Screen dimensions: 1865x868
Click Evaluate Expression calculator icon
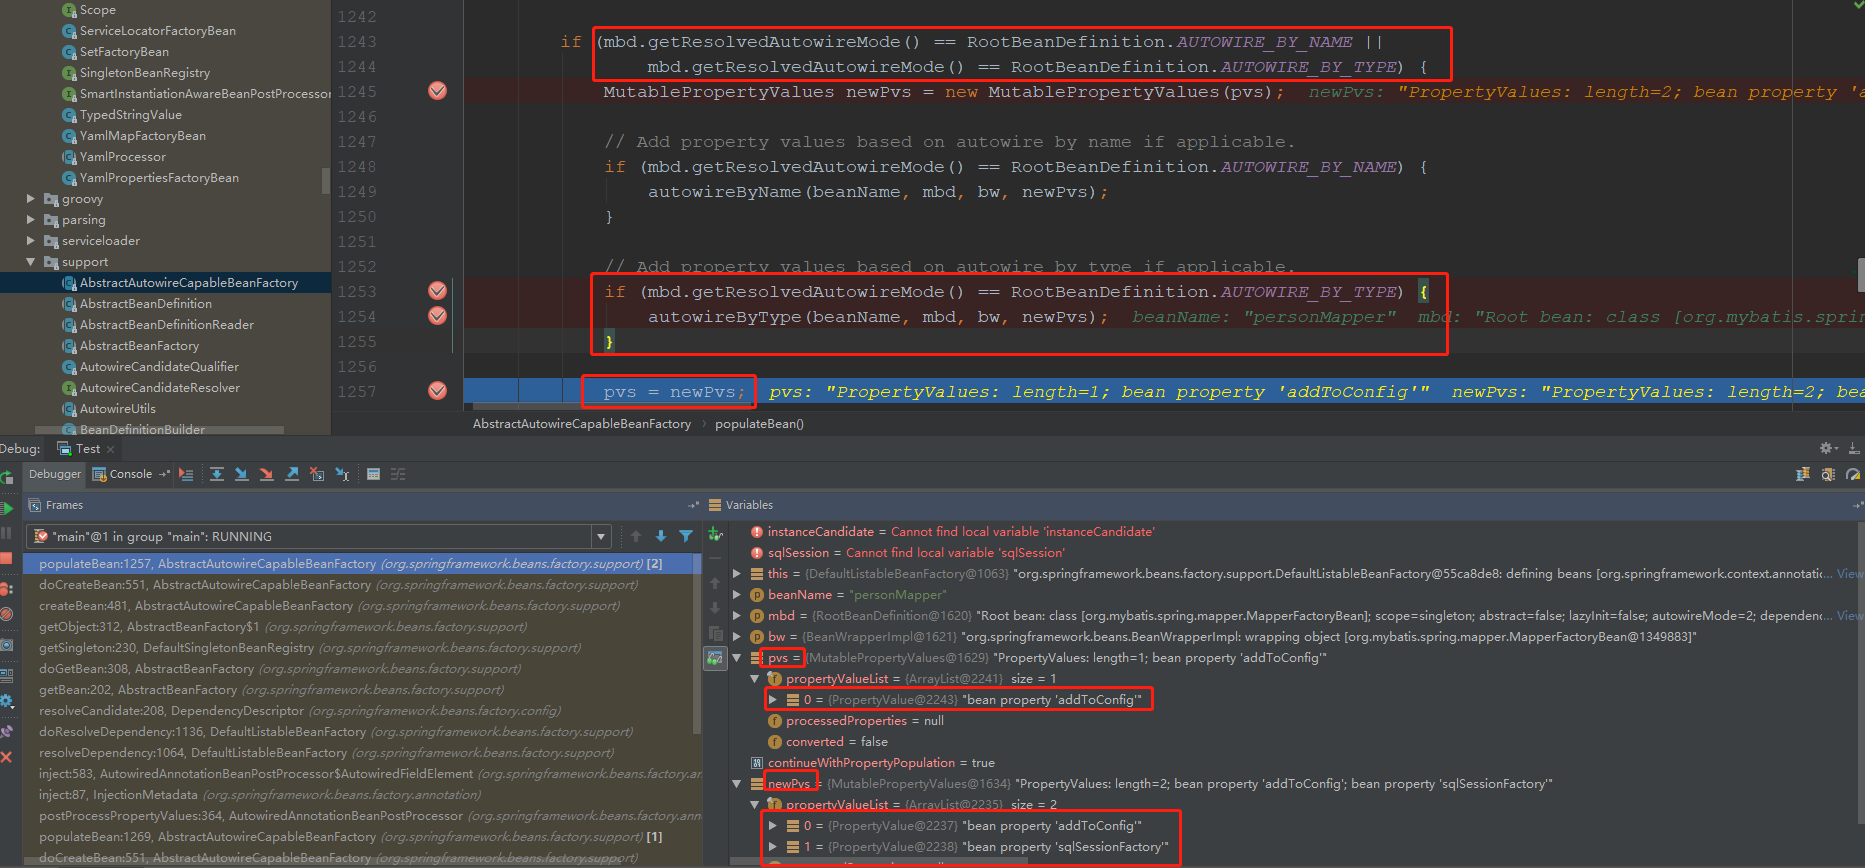(373, 474)
